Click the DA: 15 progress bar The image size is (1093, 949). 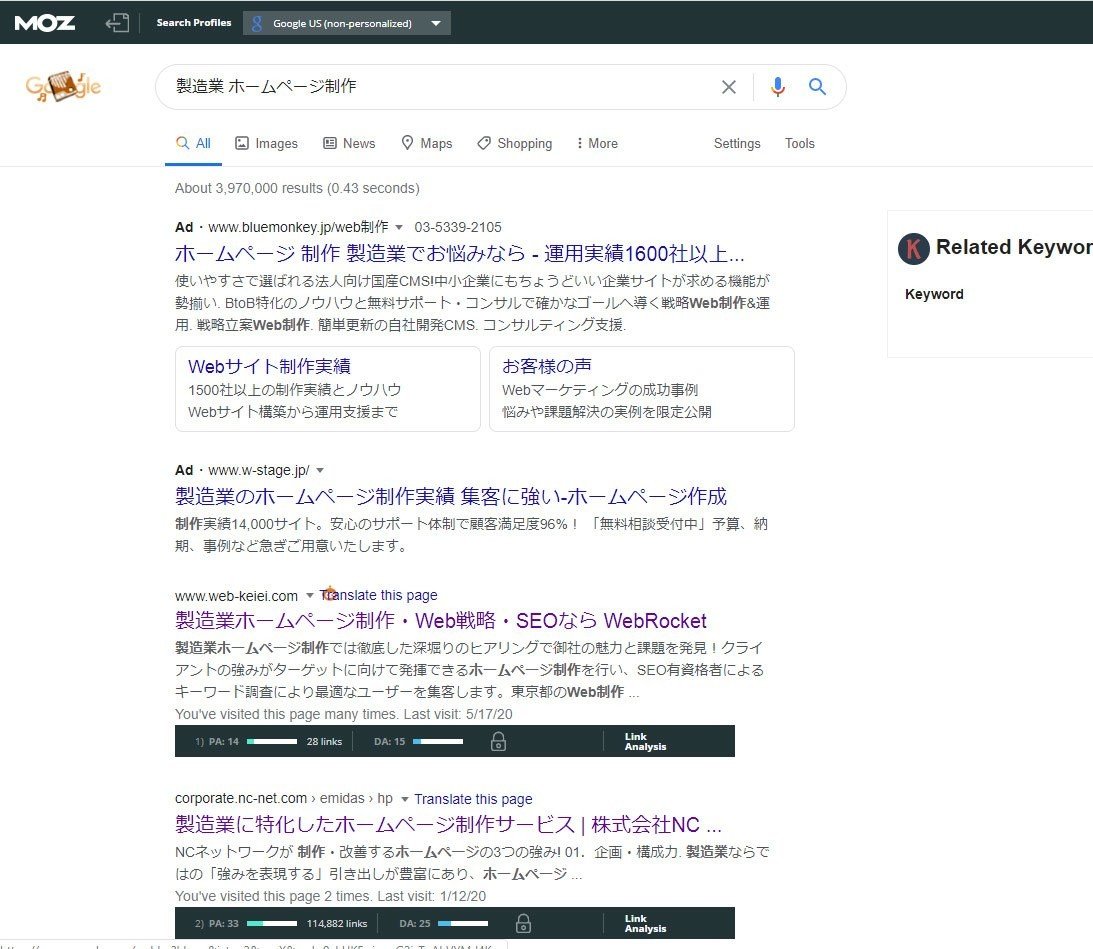click(438, 741)
